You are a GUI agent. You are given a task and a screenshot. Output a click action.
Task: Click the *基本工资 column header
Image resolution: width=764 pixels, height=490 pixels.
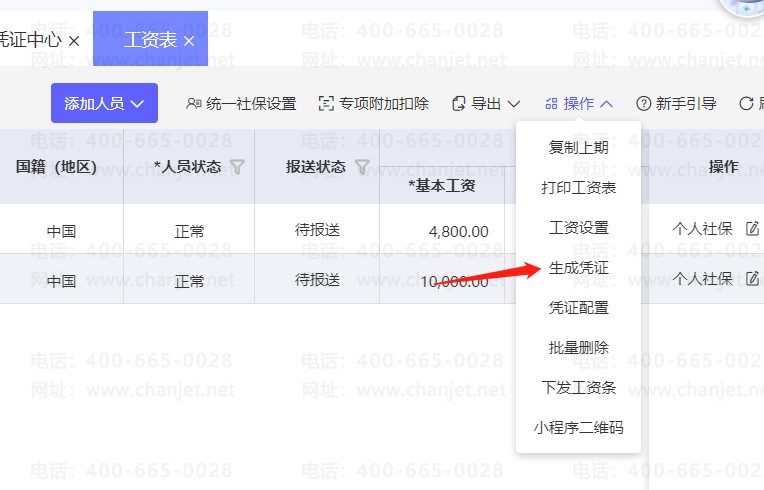coord(442,185)
